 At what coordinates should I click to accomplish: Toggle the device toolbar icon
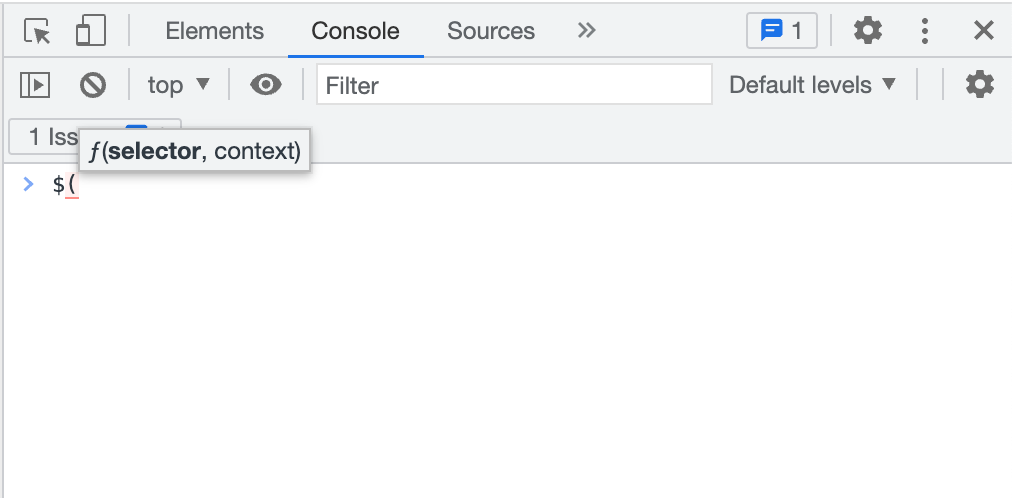pos(91,32)
